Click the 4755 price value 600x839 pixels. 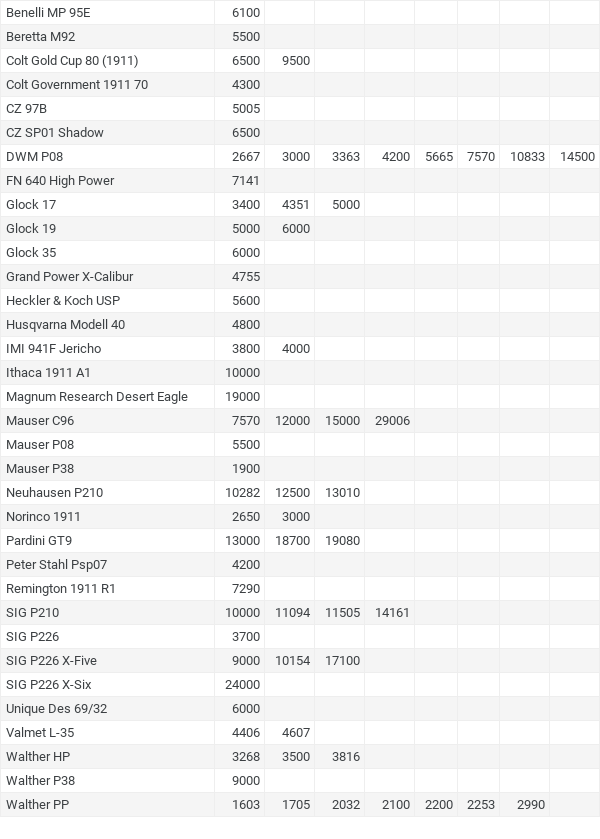[x=246, y=277]
